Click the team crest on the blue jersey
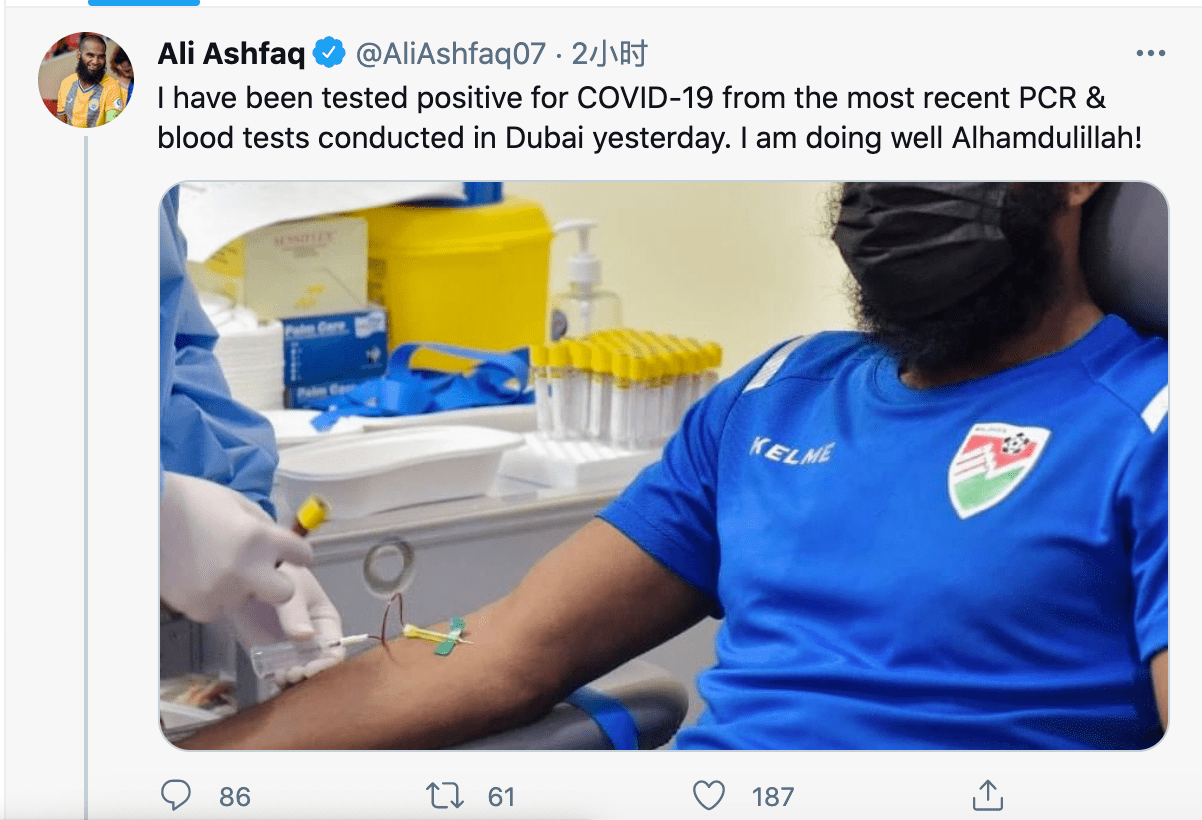The width and height of the screenshot is (1202, 820). coord(997,468)
